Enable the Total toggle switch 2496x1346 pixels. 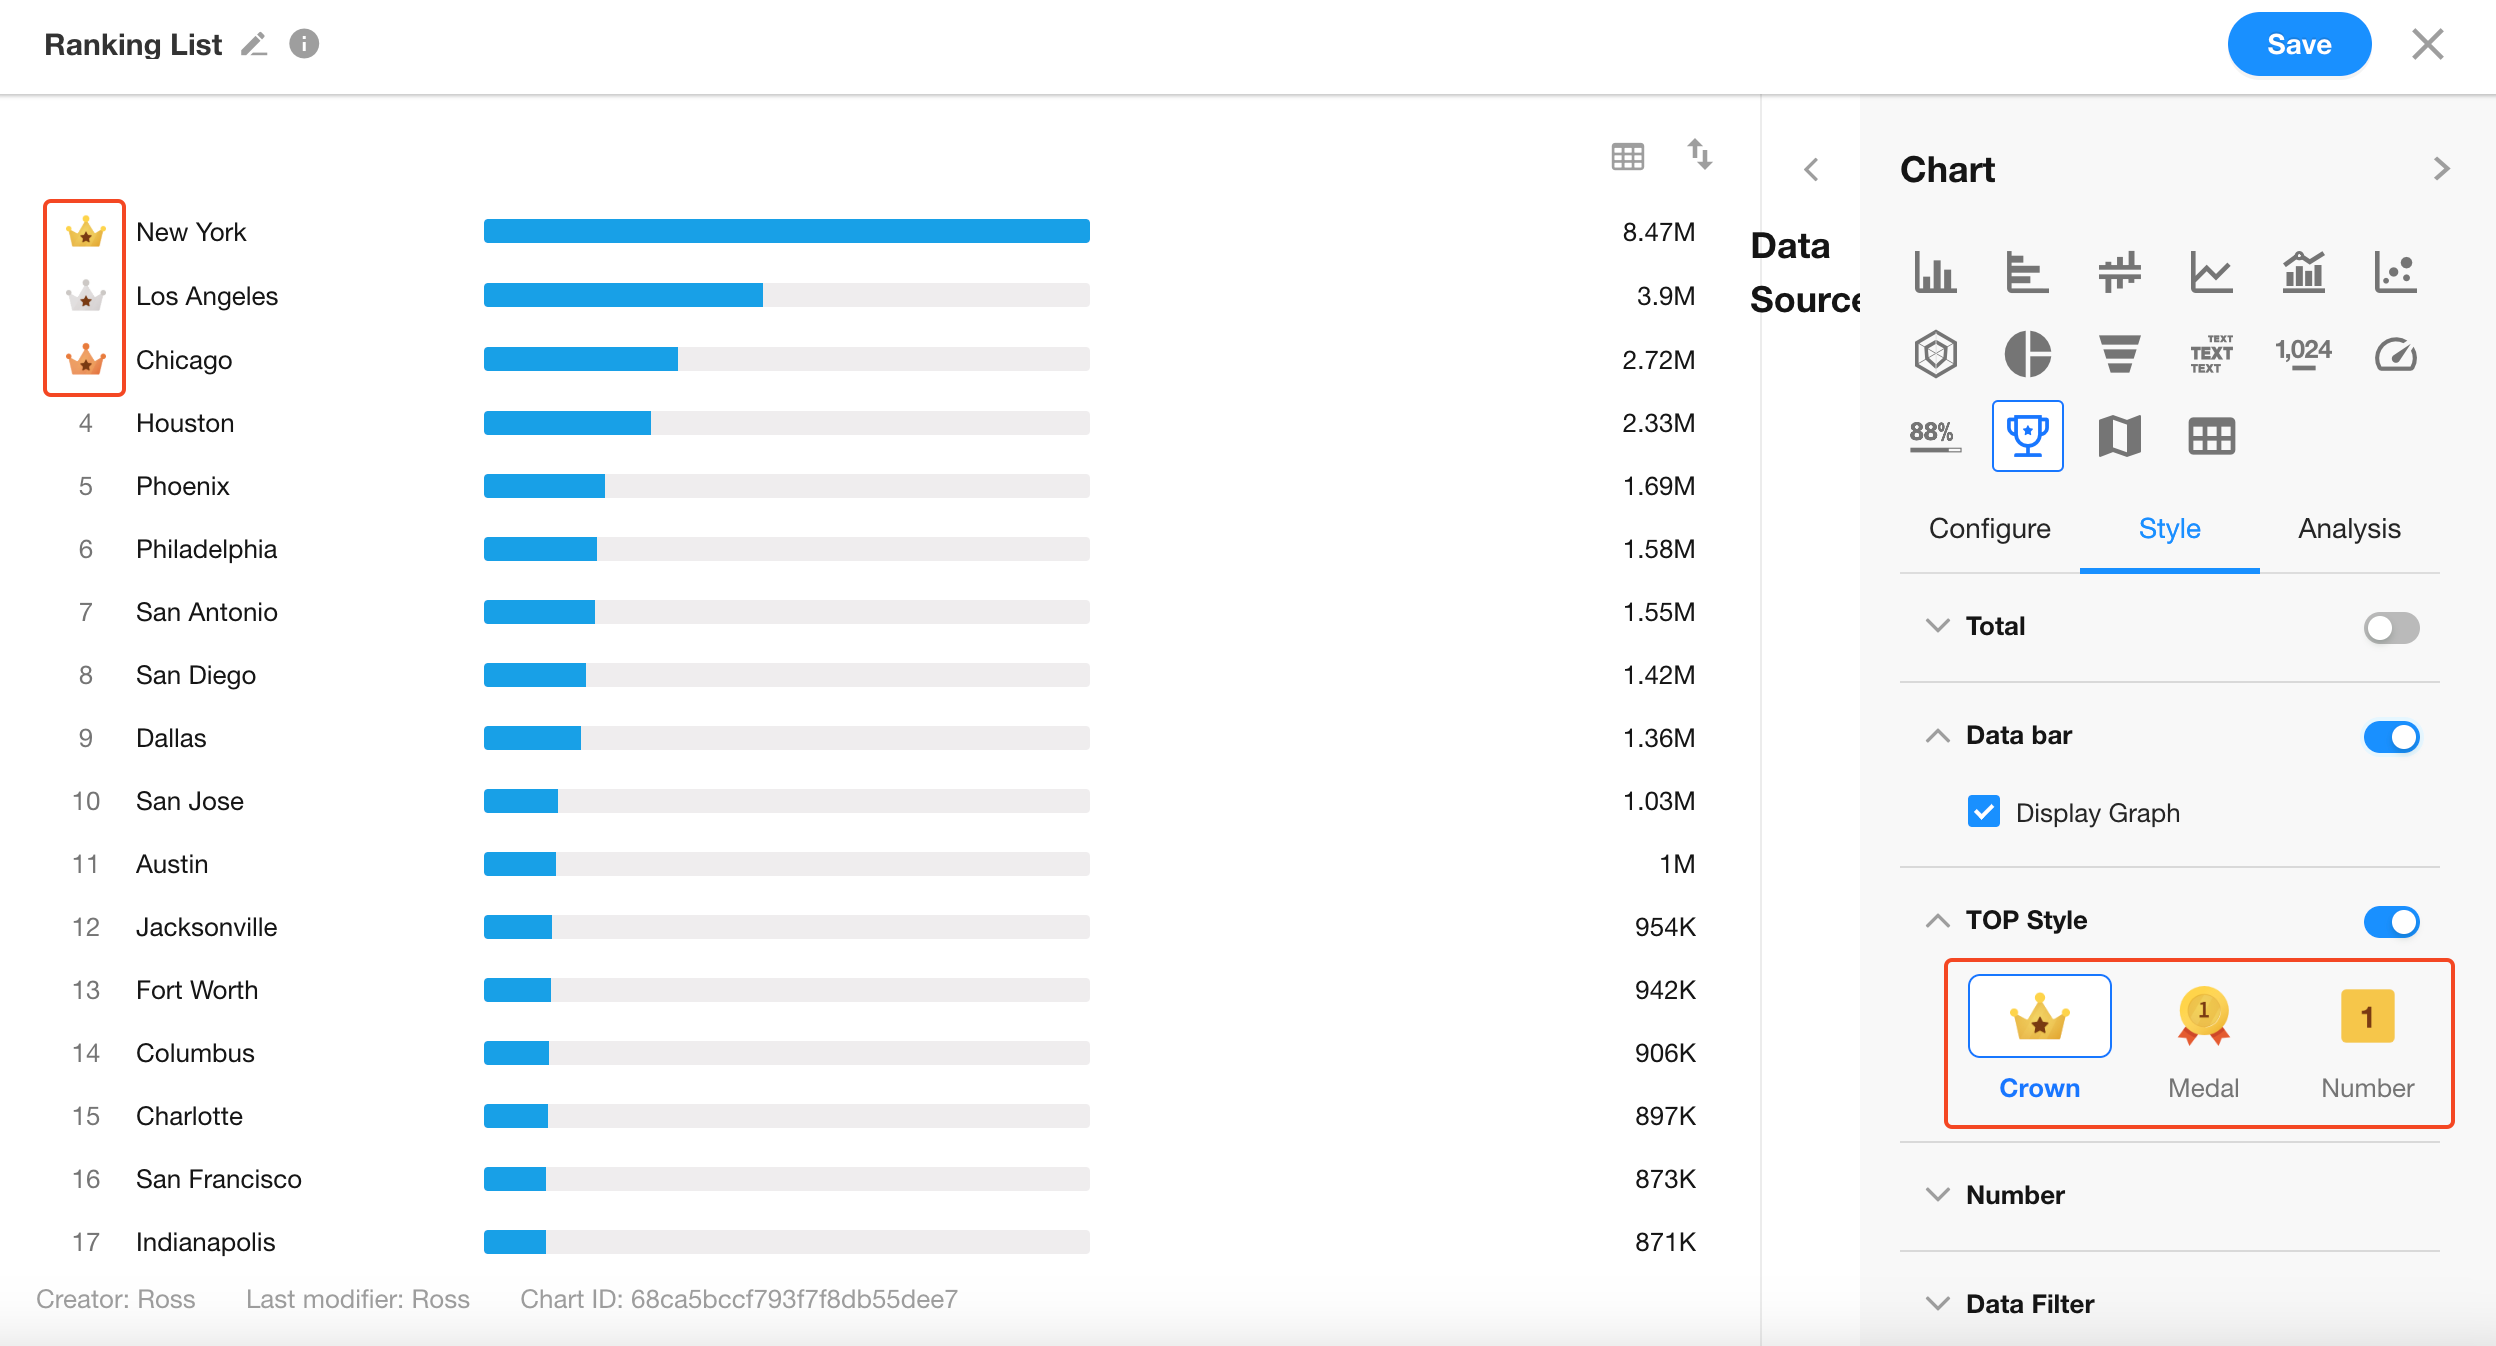(2391, 628)
